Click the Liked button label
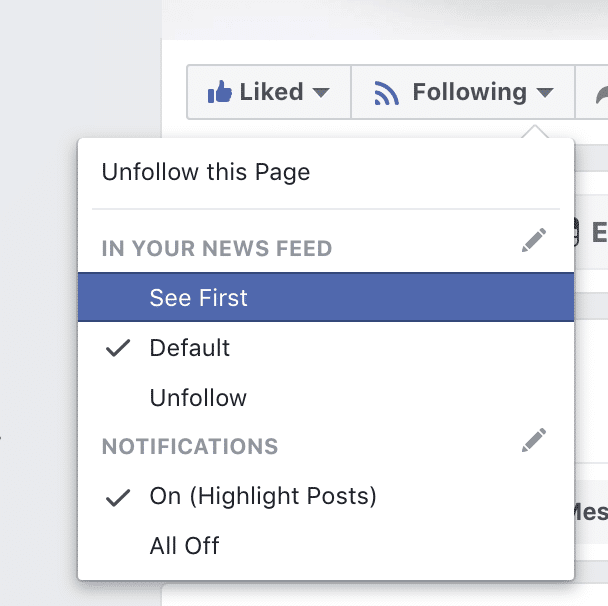608x606 pixels. click(x=271, y=92)
